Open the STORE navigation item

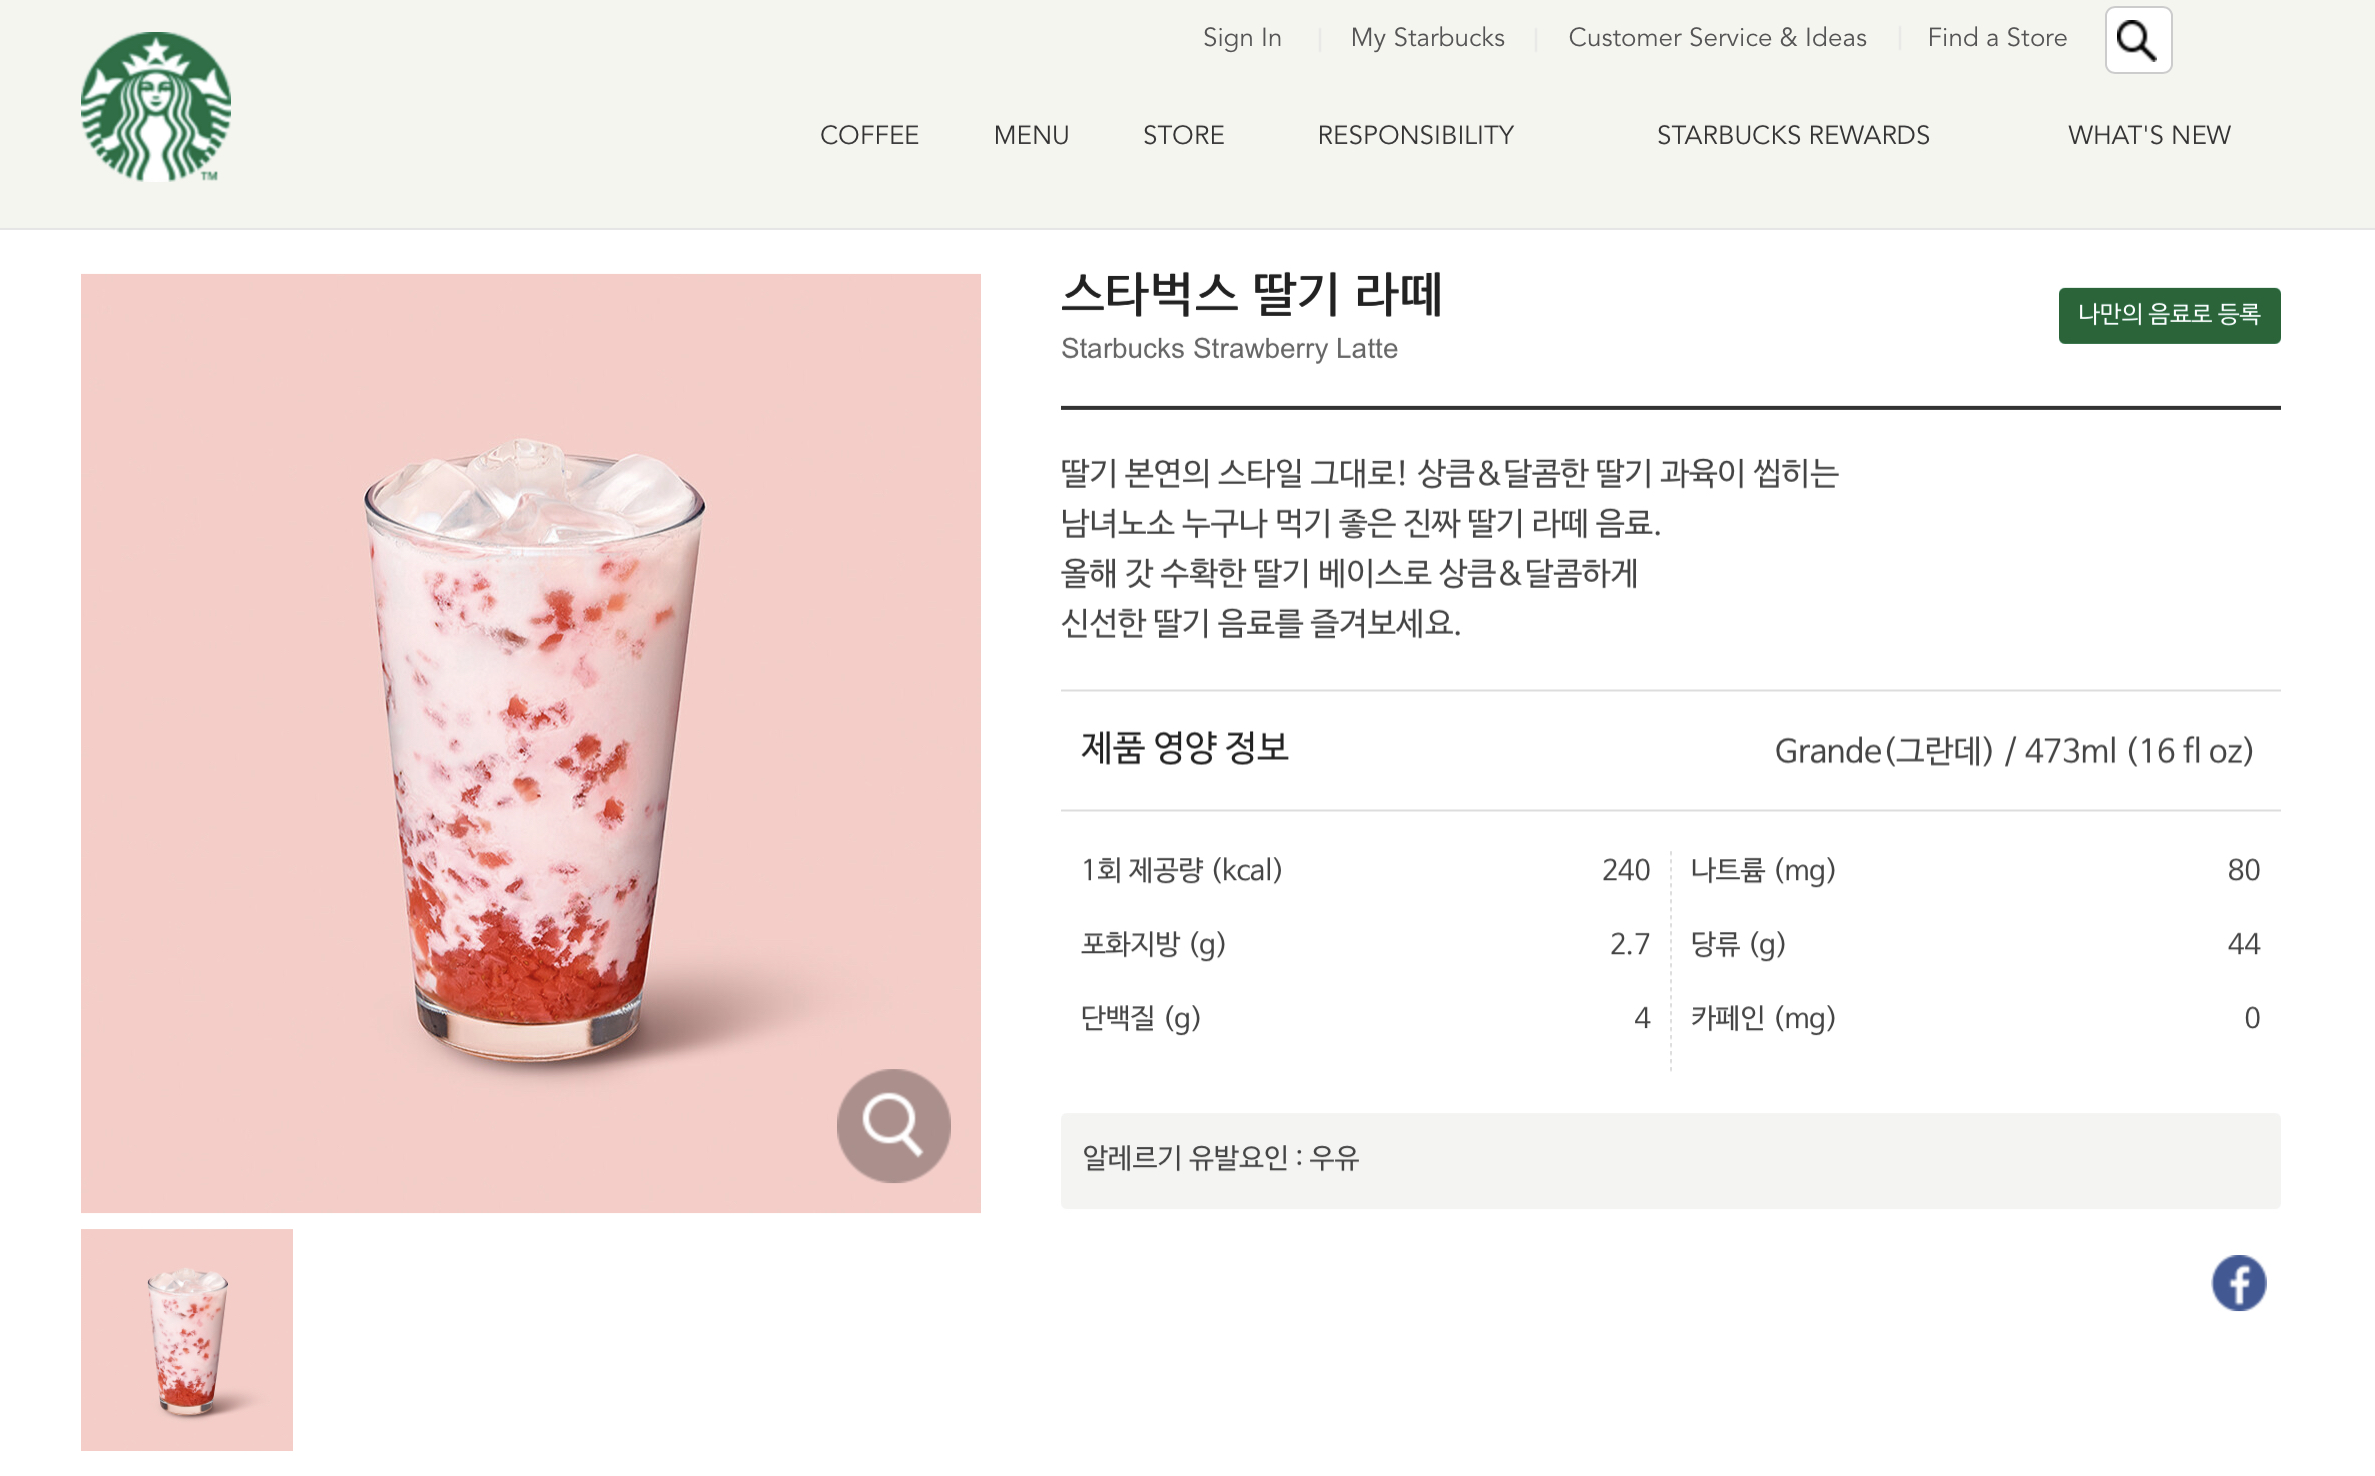click(1183, 135)
